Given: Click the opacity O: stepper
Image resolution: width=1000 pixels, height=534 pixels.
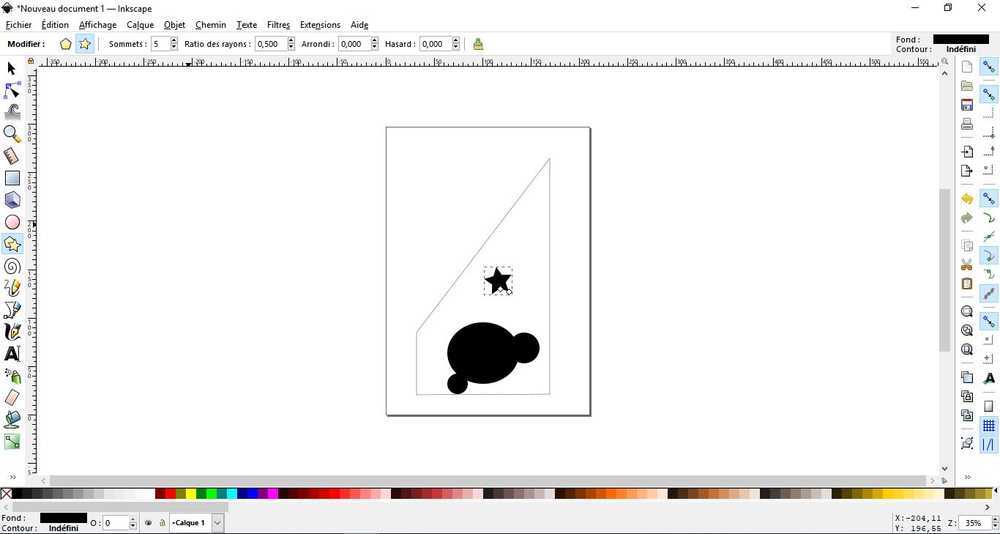Looking at the screenshot, I should coord(133,523).
